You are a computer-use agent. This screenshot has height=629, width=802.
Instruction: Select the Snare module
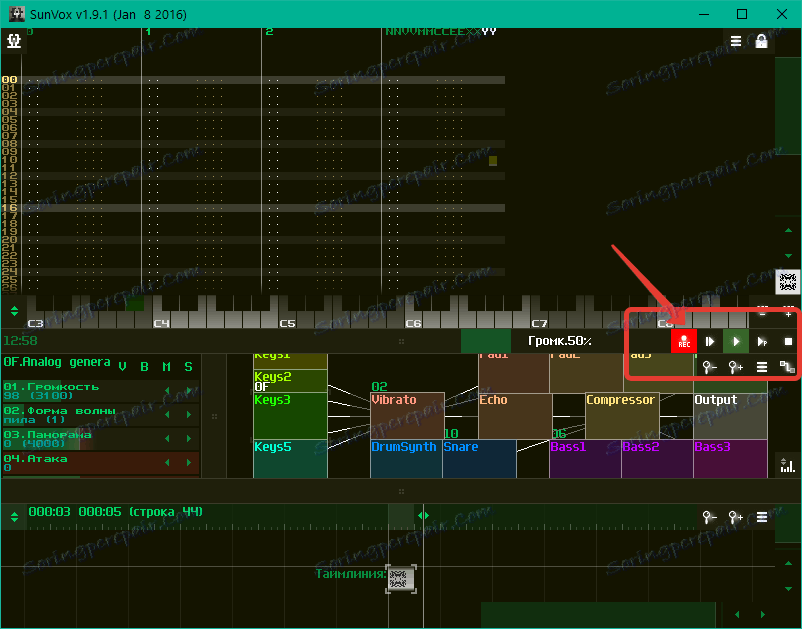click(479, 459)
